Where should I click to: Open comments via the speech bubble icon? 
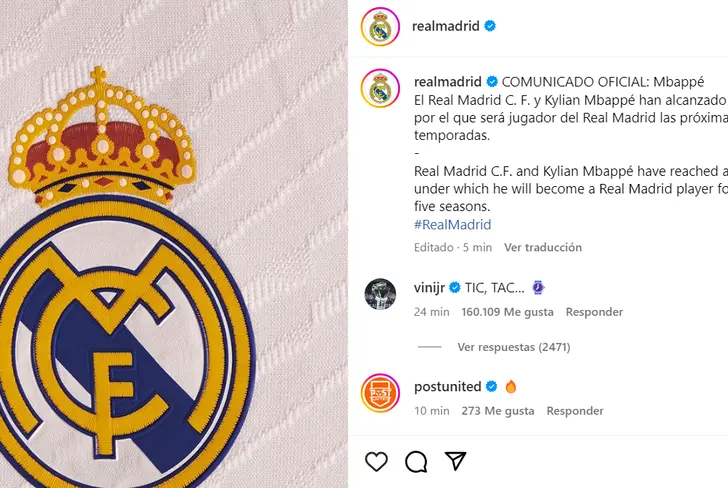point(416,462)
